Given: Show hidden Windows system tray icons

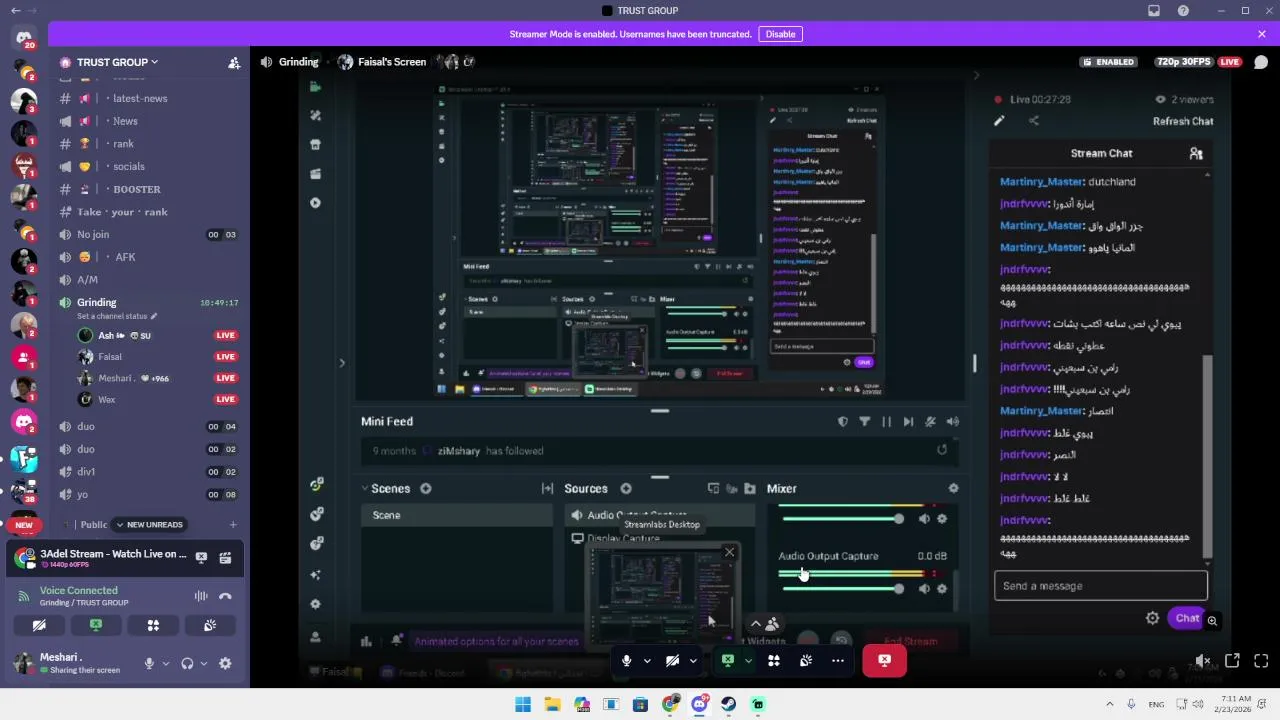Looking at the screenshot, I should (1109, 704).
